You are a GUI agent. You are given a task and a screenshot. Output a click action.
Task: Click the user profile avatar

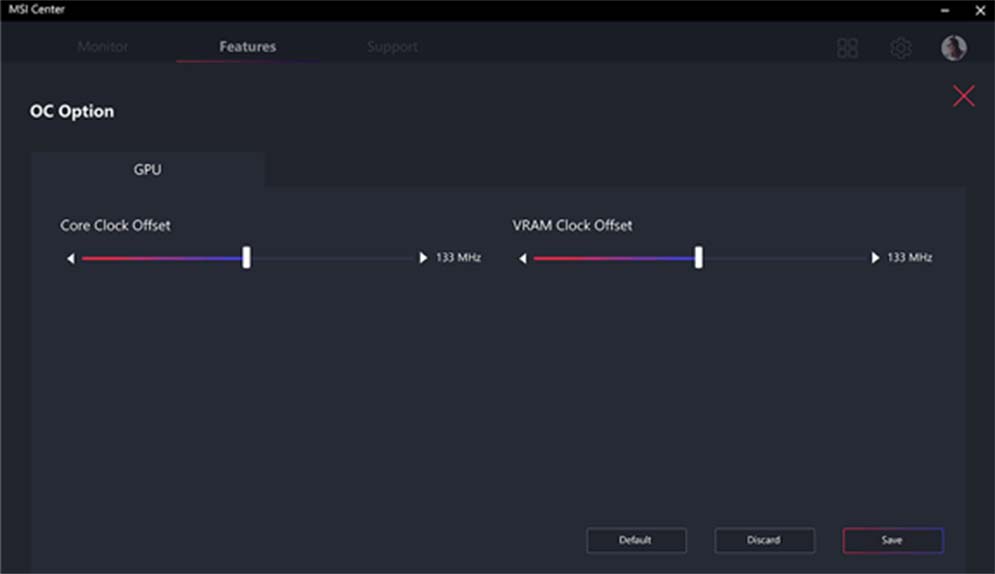[x=954, y=48]
